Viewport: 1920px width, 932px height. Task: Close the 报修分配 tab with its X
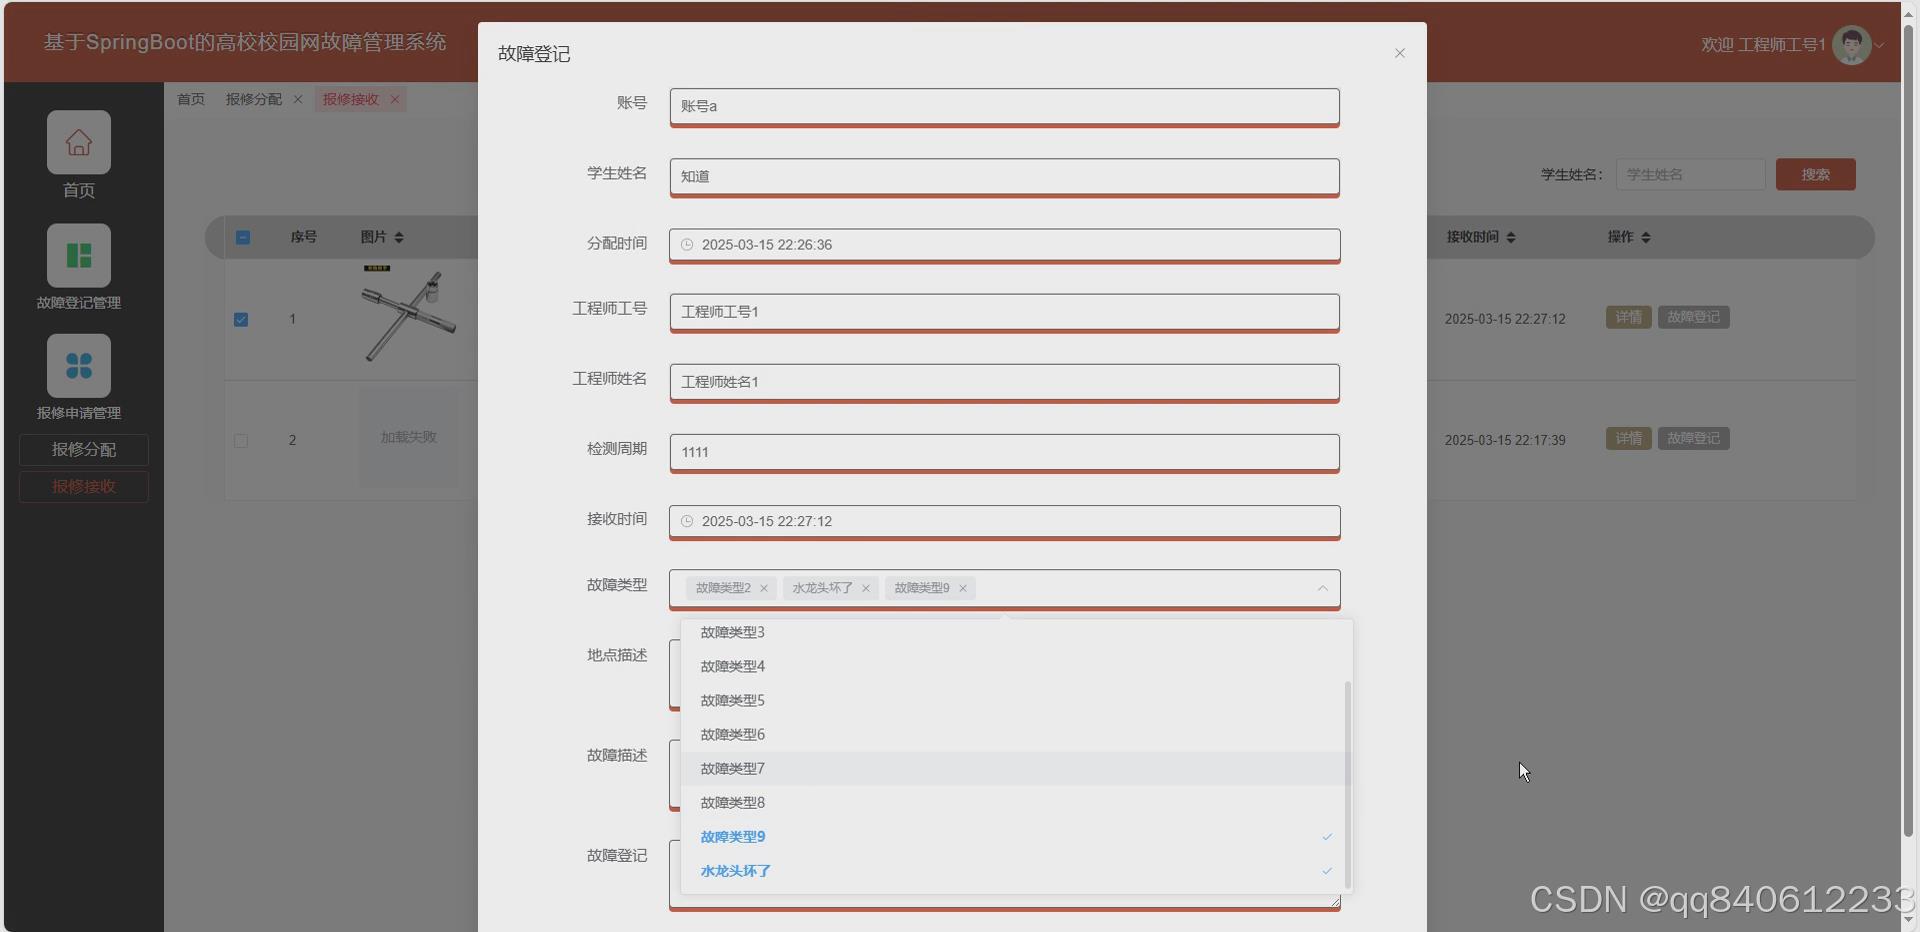pyautogui.click(x=298, y=99)
